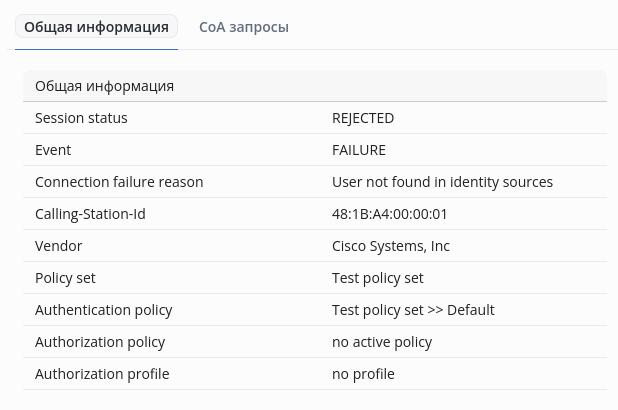Click 'Test policy set >> Default' value
Image resolution: width=618 pixels, height=410 pixels.
[413, 310]
